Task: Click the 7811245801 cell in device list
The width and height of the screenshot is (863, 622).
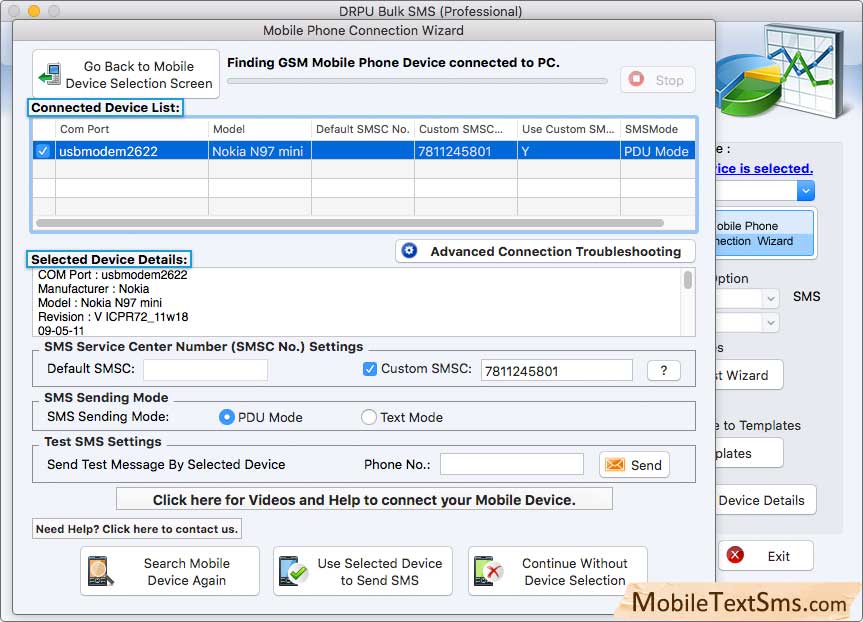Action: [466, 151]
